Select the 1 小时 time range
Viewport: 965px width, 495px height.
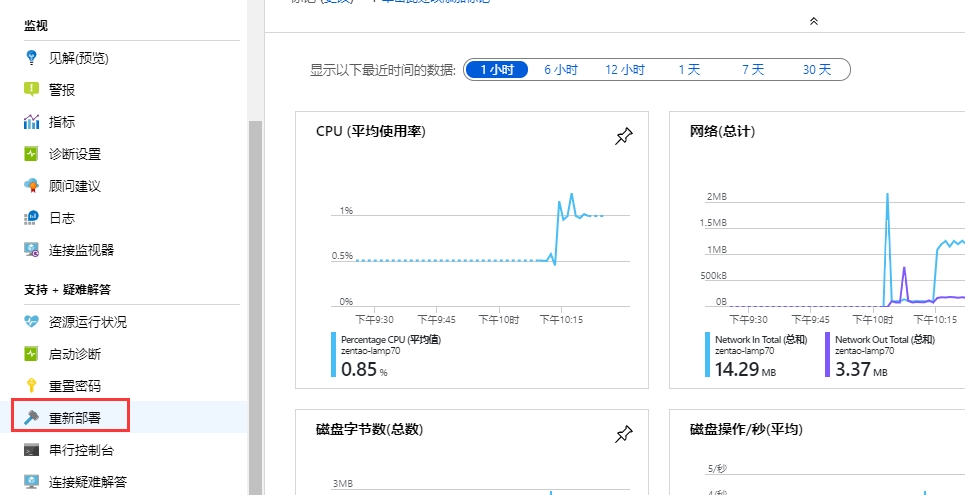[496, 70]
